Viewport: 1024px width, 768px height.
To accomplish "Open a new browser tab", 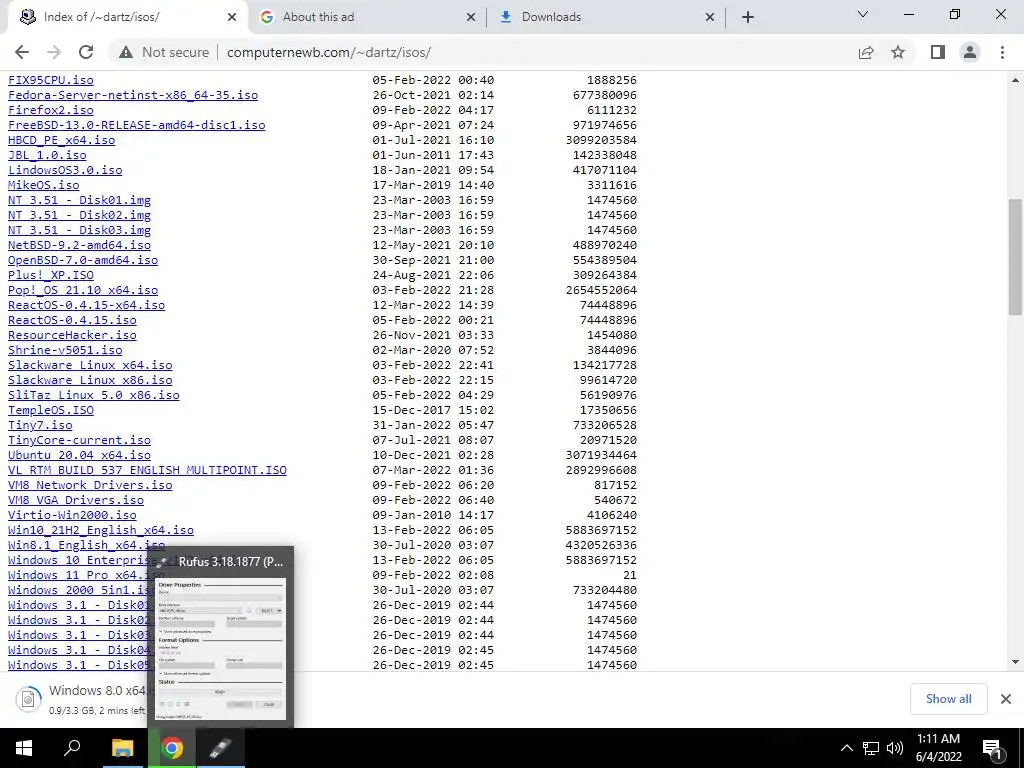I will click(748, 17).
